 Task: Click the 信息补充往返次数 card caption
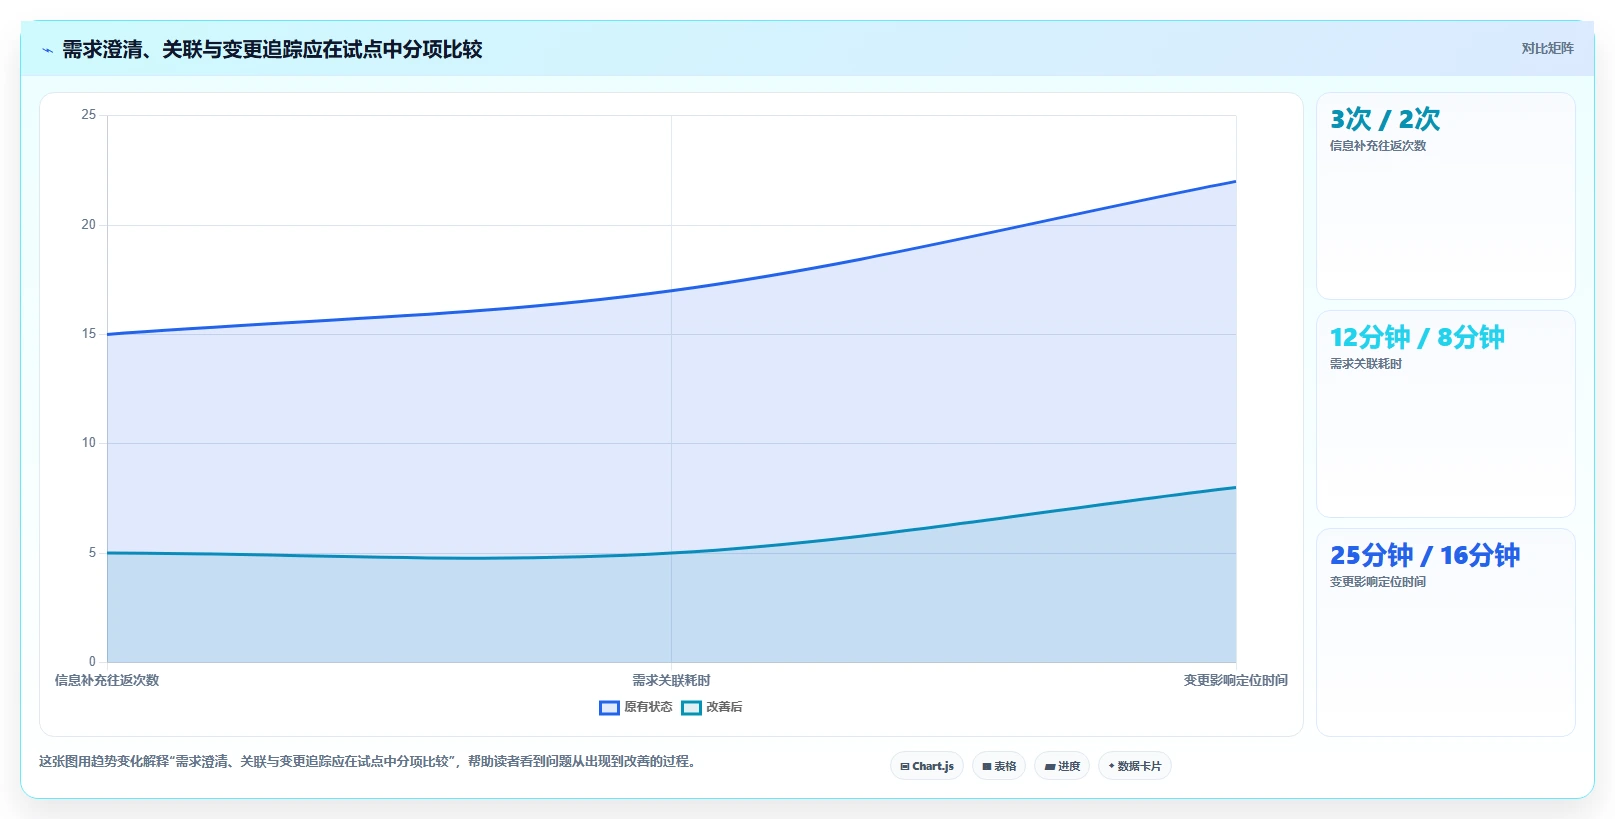(x=1378, y=146)
